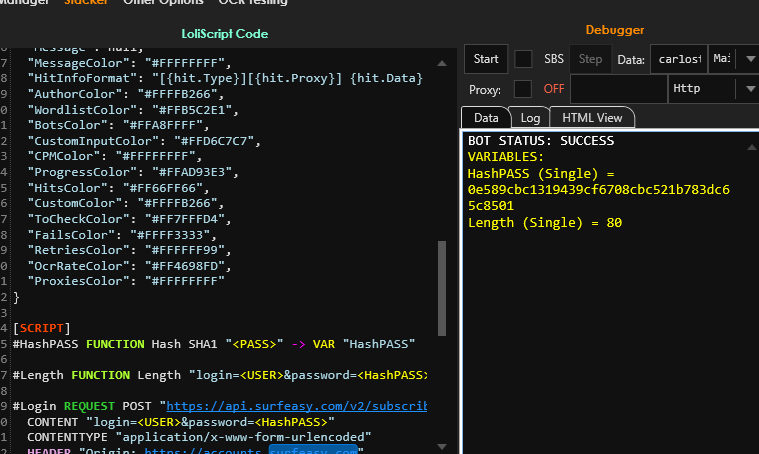Open the OCR Testing tab
Screen dimensions: 759x454
tap(253, 2)
